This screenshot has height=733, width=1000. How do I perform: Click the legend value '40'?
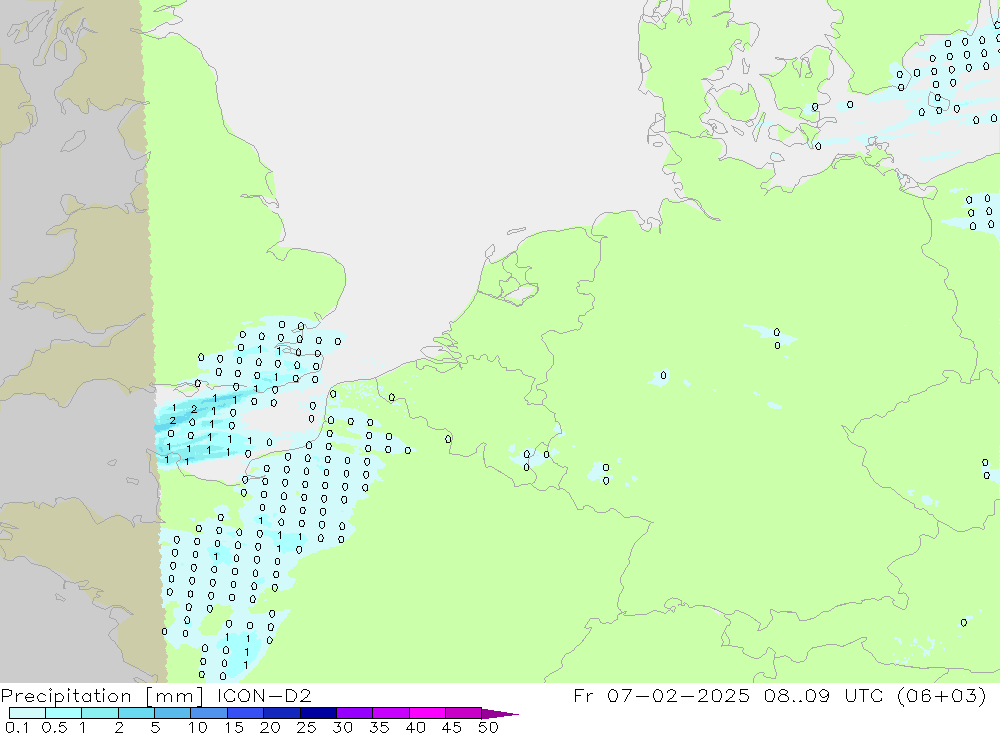[415, 727]
